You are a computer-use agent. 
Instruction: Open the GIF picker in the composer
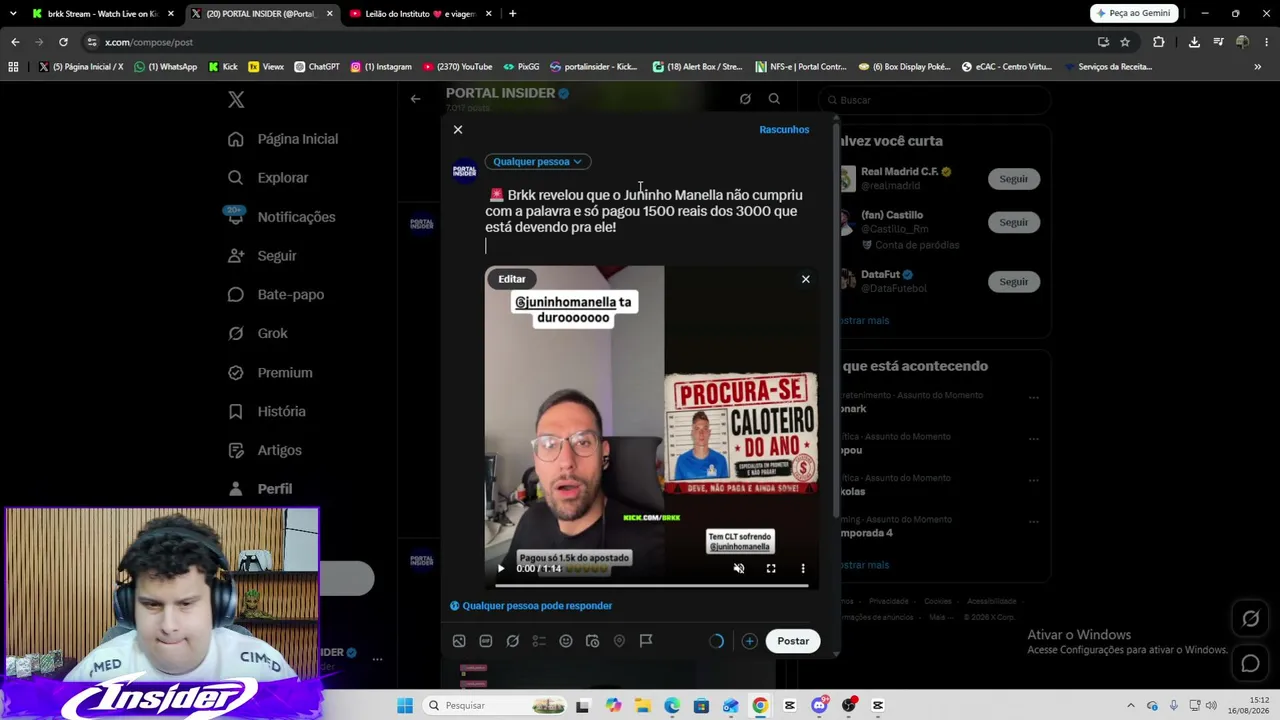coord(486,641)
